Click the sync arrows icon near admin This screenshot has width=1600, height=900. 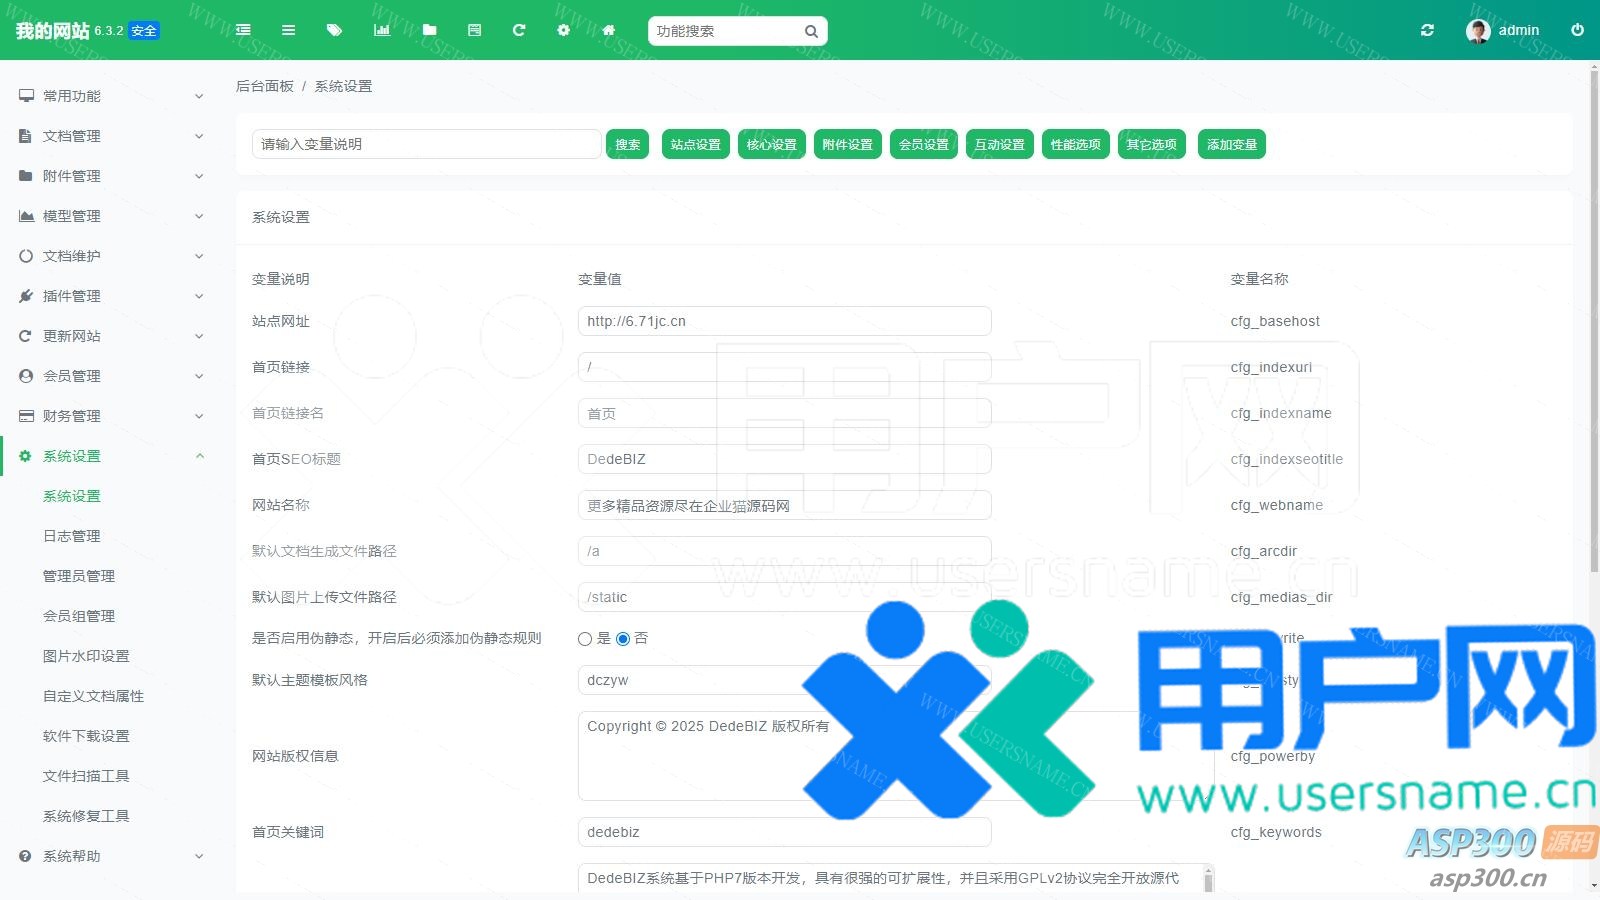(x=1427, y=30)
